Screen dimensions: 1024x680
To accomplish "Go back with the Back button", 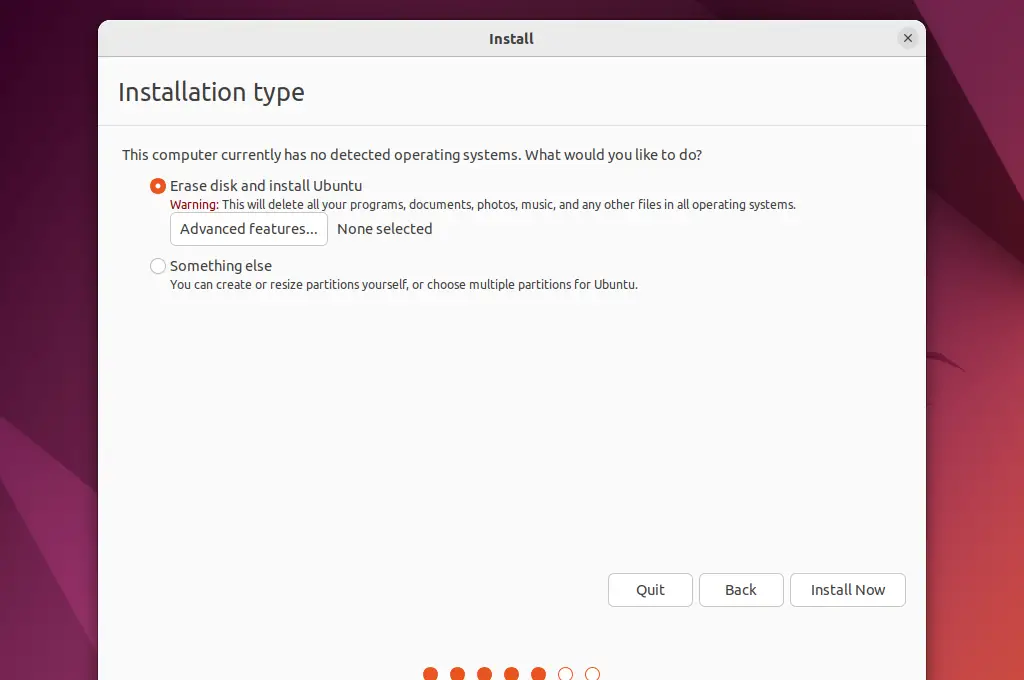I will point(741,590).
